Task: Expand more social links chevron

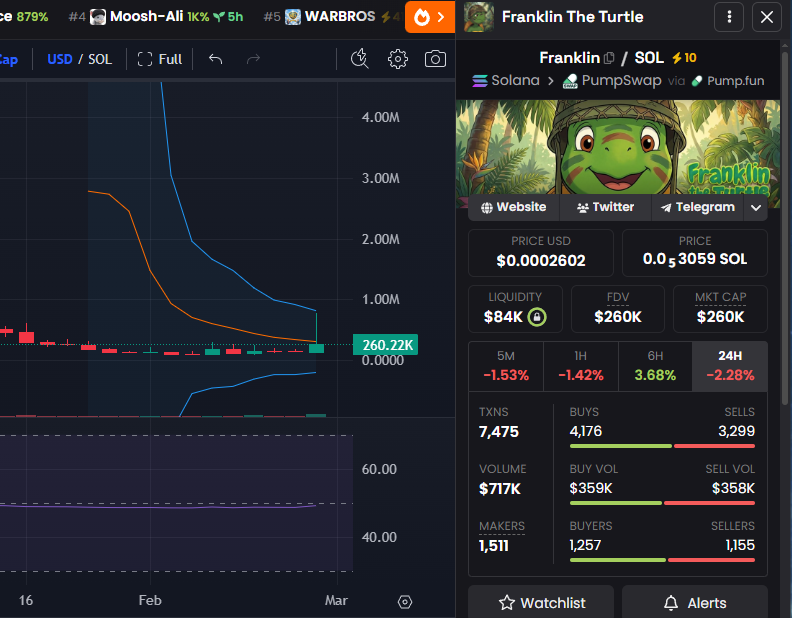Action: (x=756, y=208)
